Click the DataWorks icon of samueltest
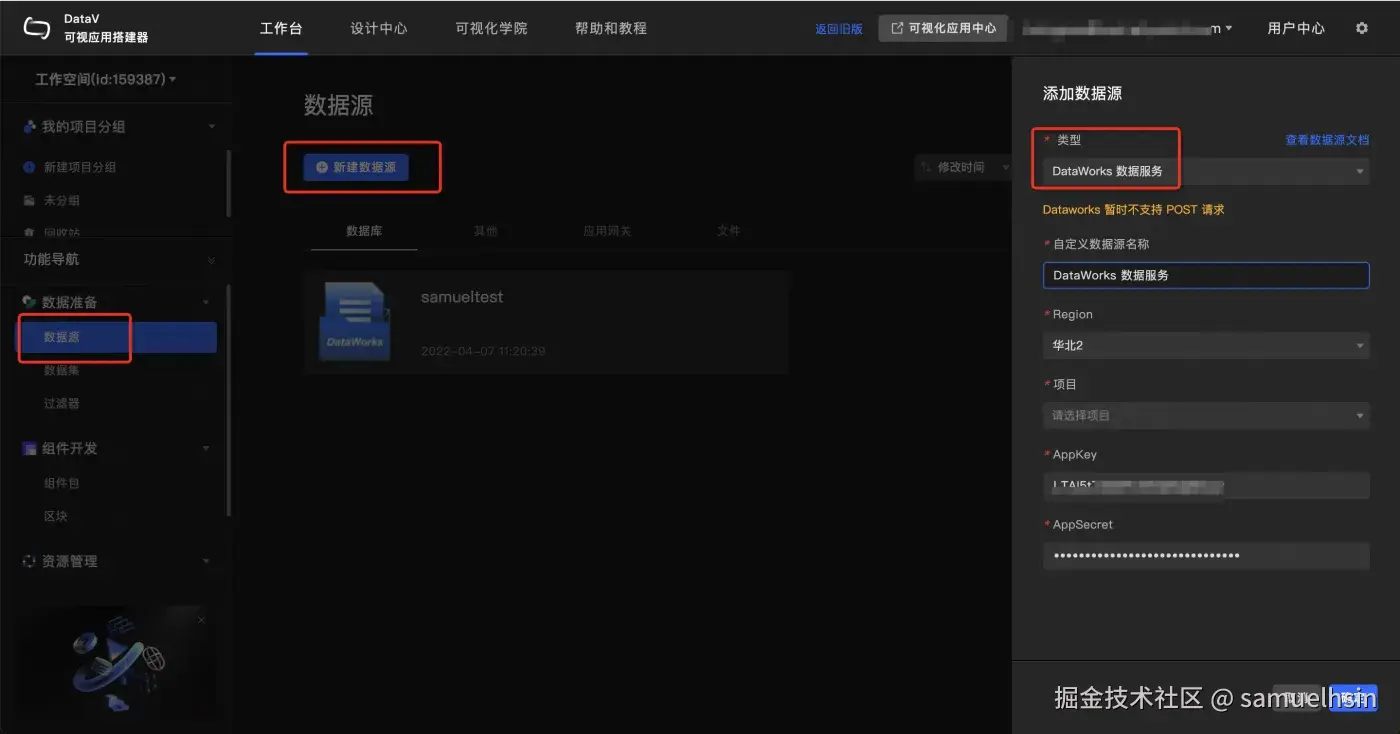 coord(354,321)
